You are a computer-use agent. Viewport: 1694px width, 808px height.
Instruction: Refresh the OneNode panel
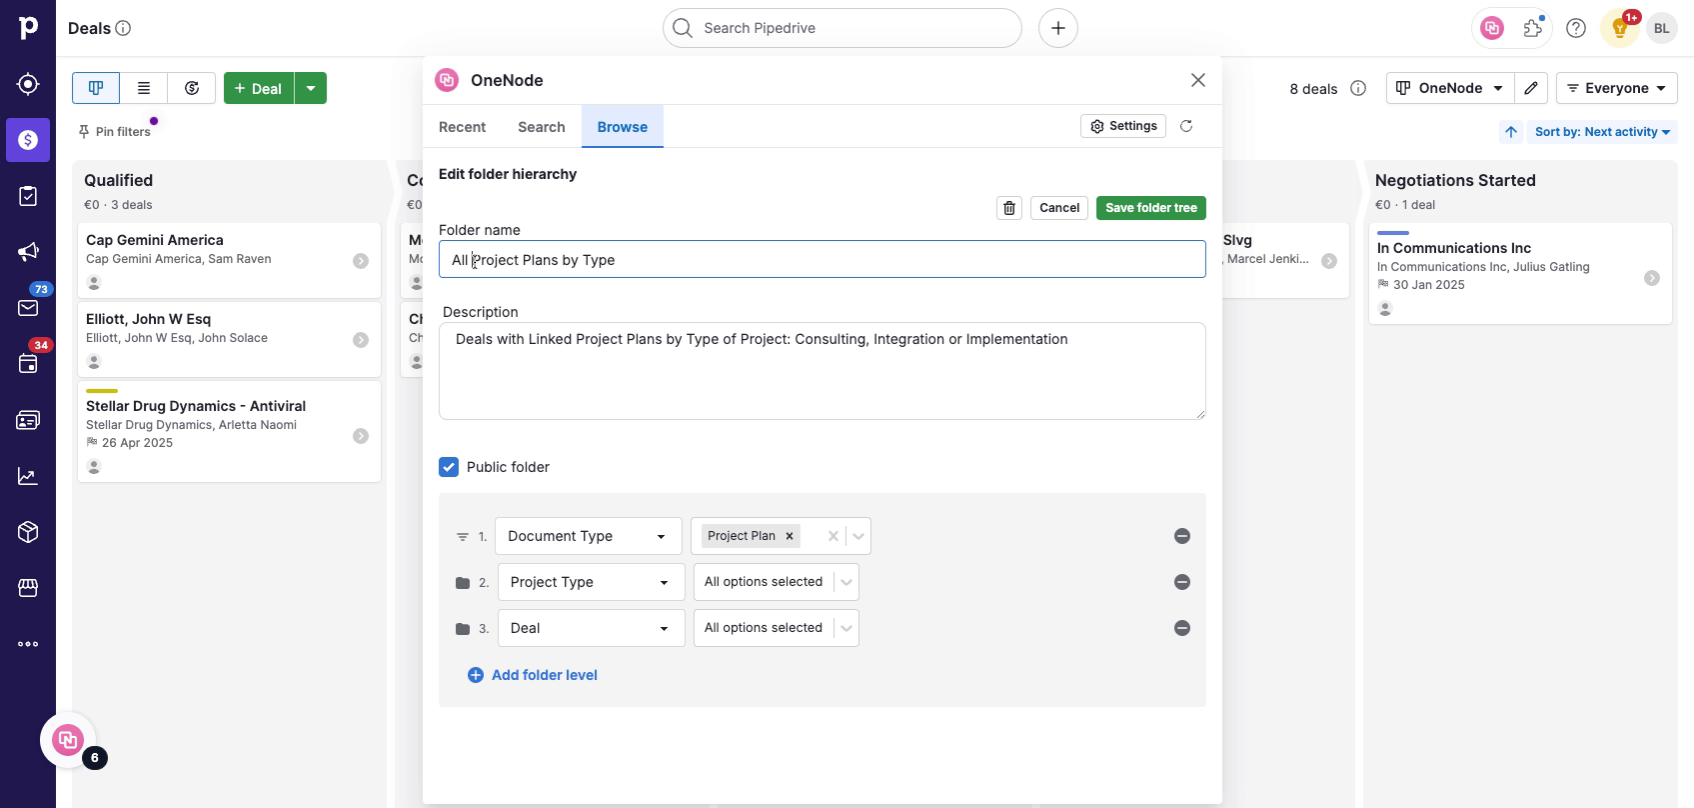pyautogui.click(x=1186, y=126)
